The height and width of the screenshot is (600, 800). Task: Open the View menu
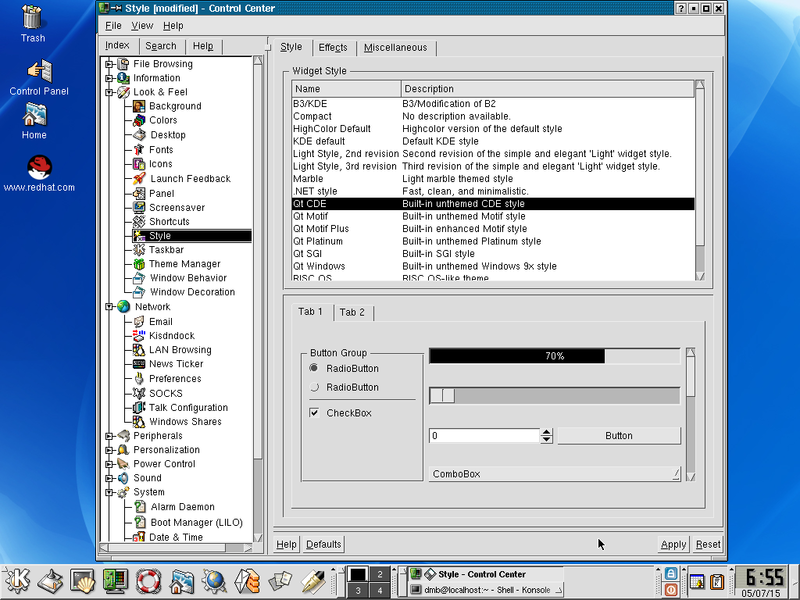click(142, 26)
